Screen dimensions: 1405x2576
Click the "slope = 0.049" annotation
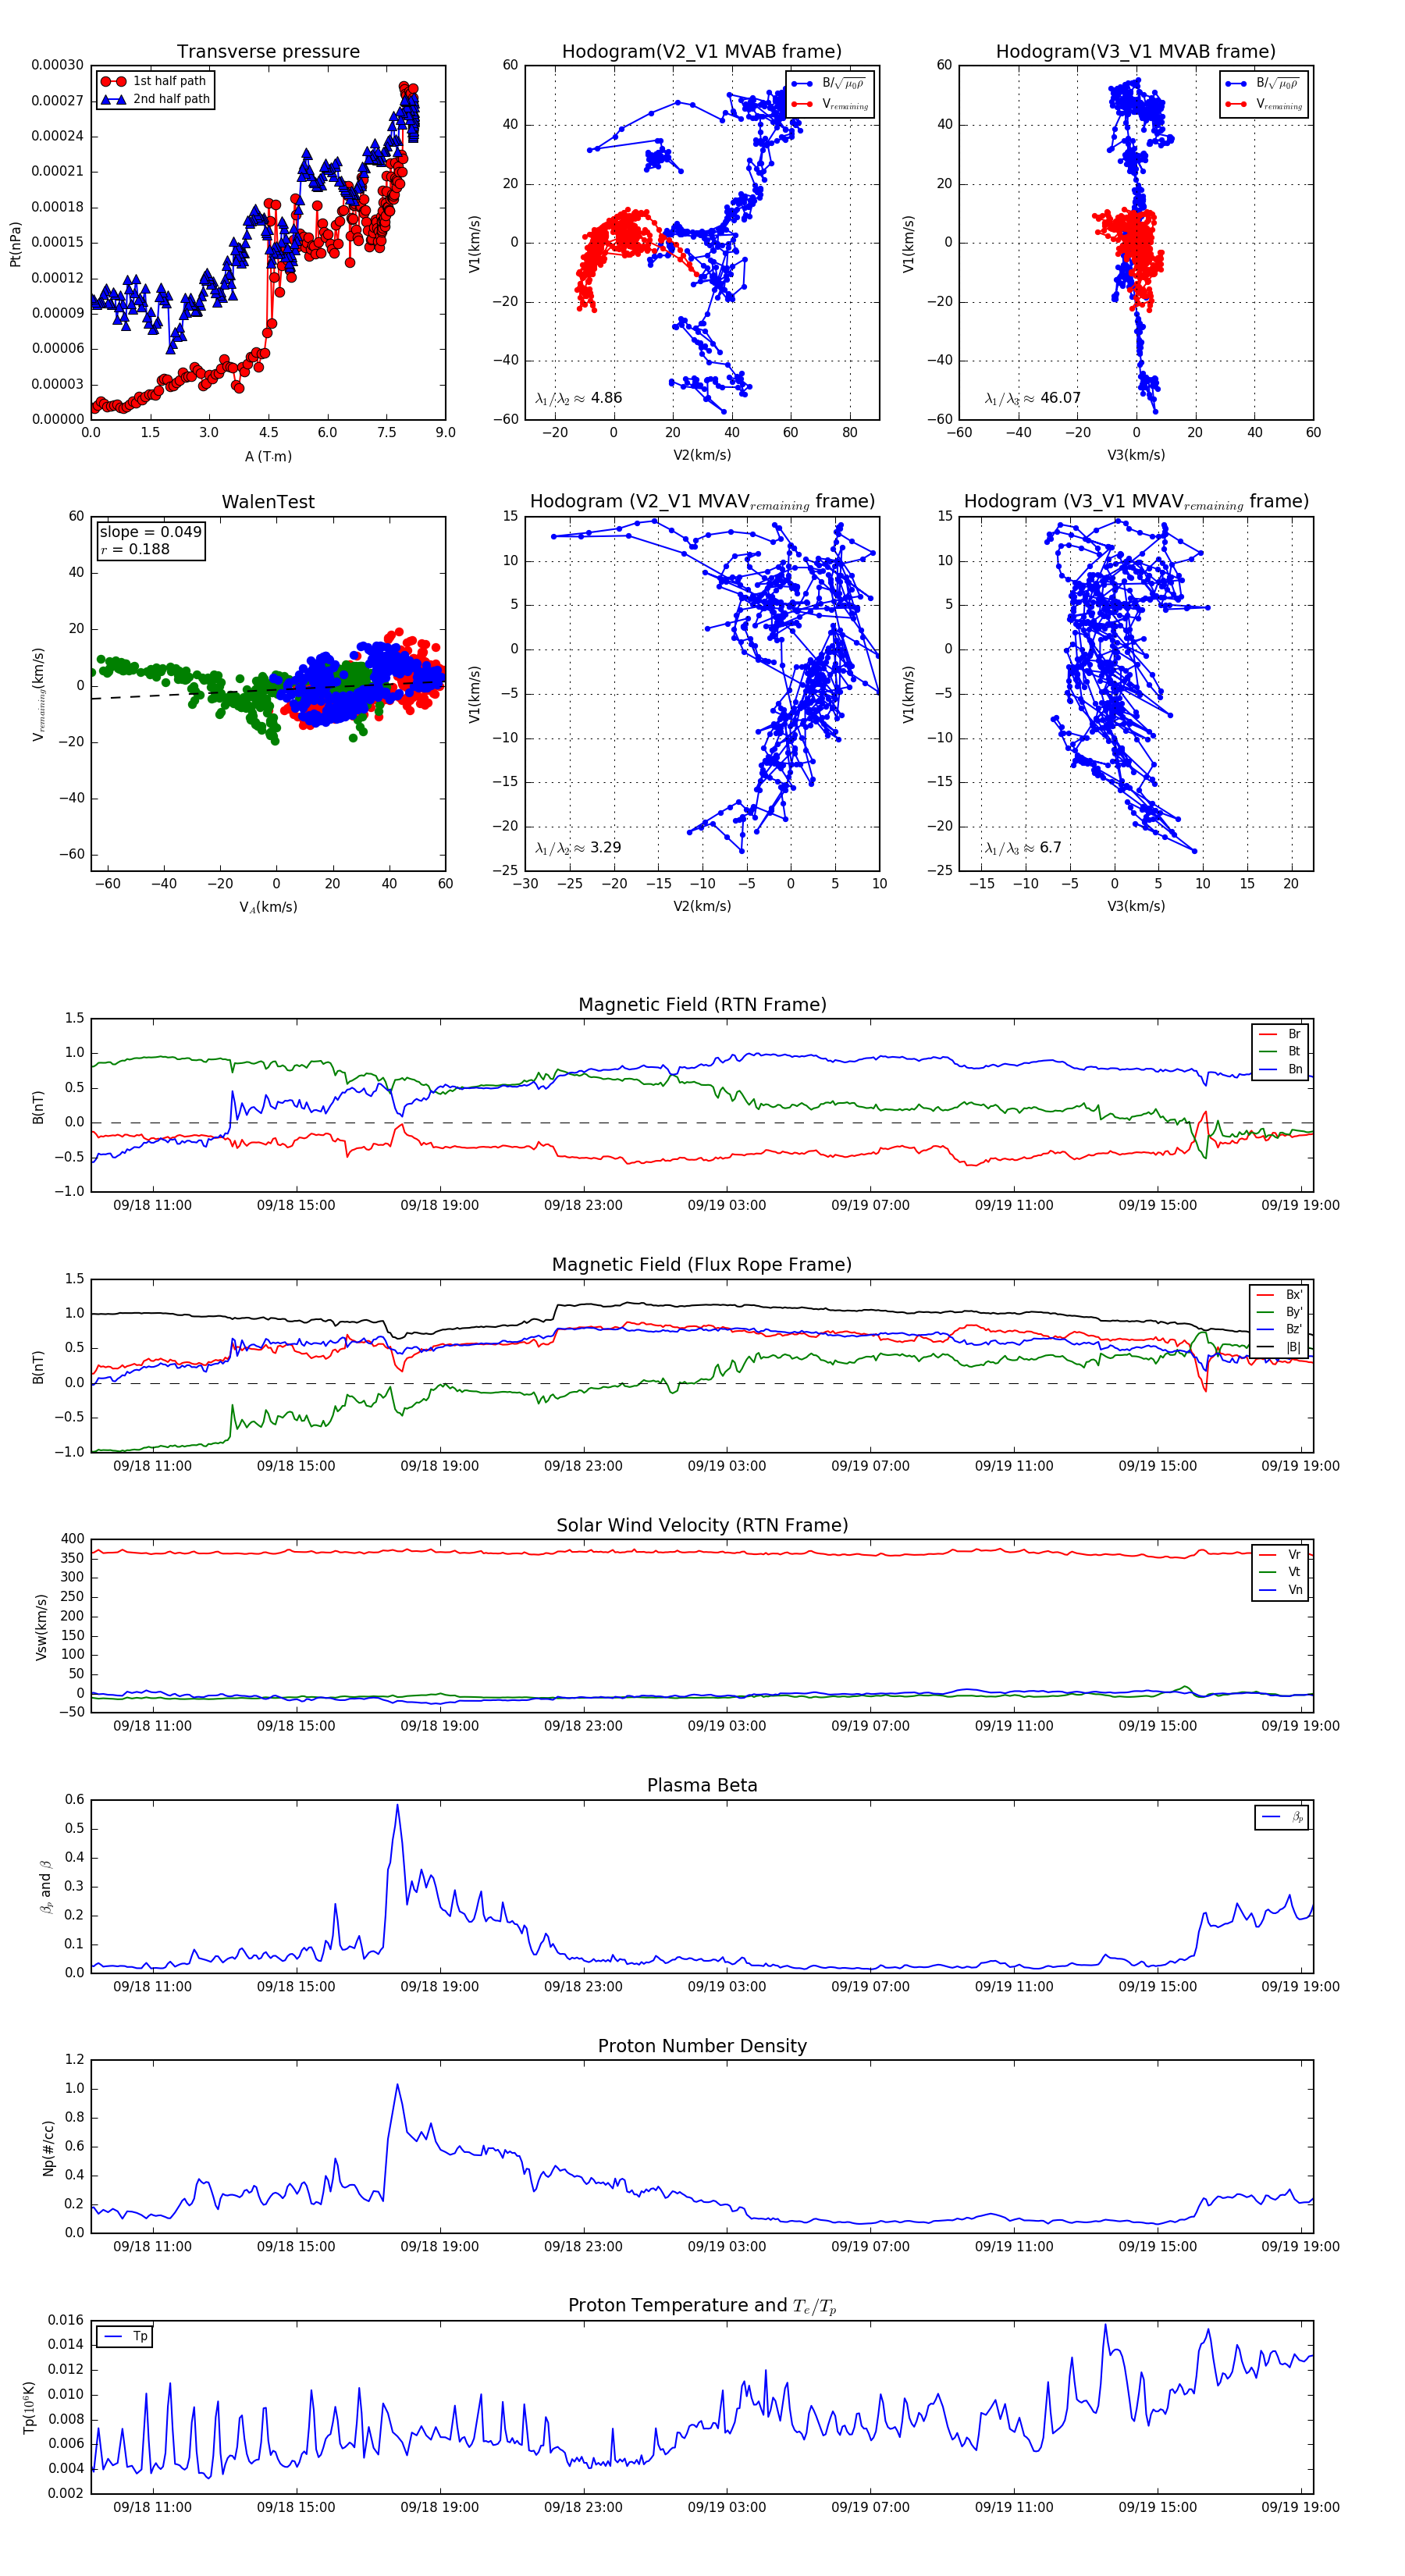tap(150, 532)
